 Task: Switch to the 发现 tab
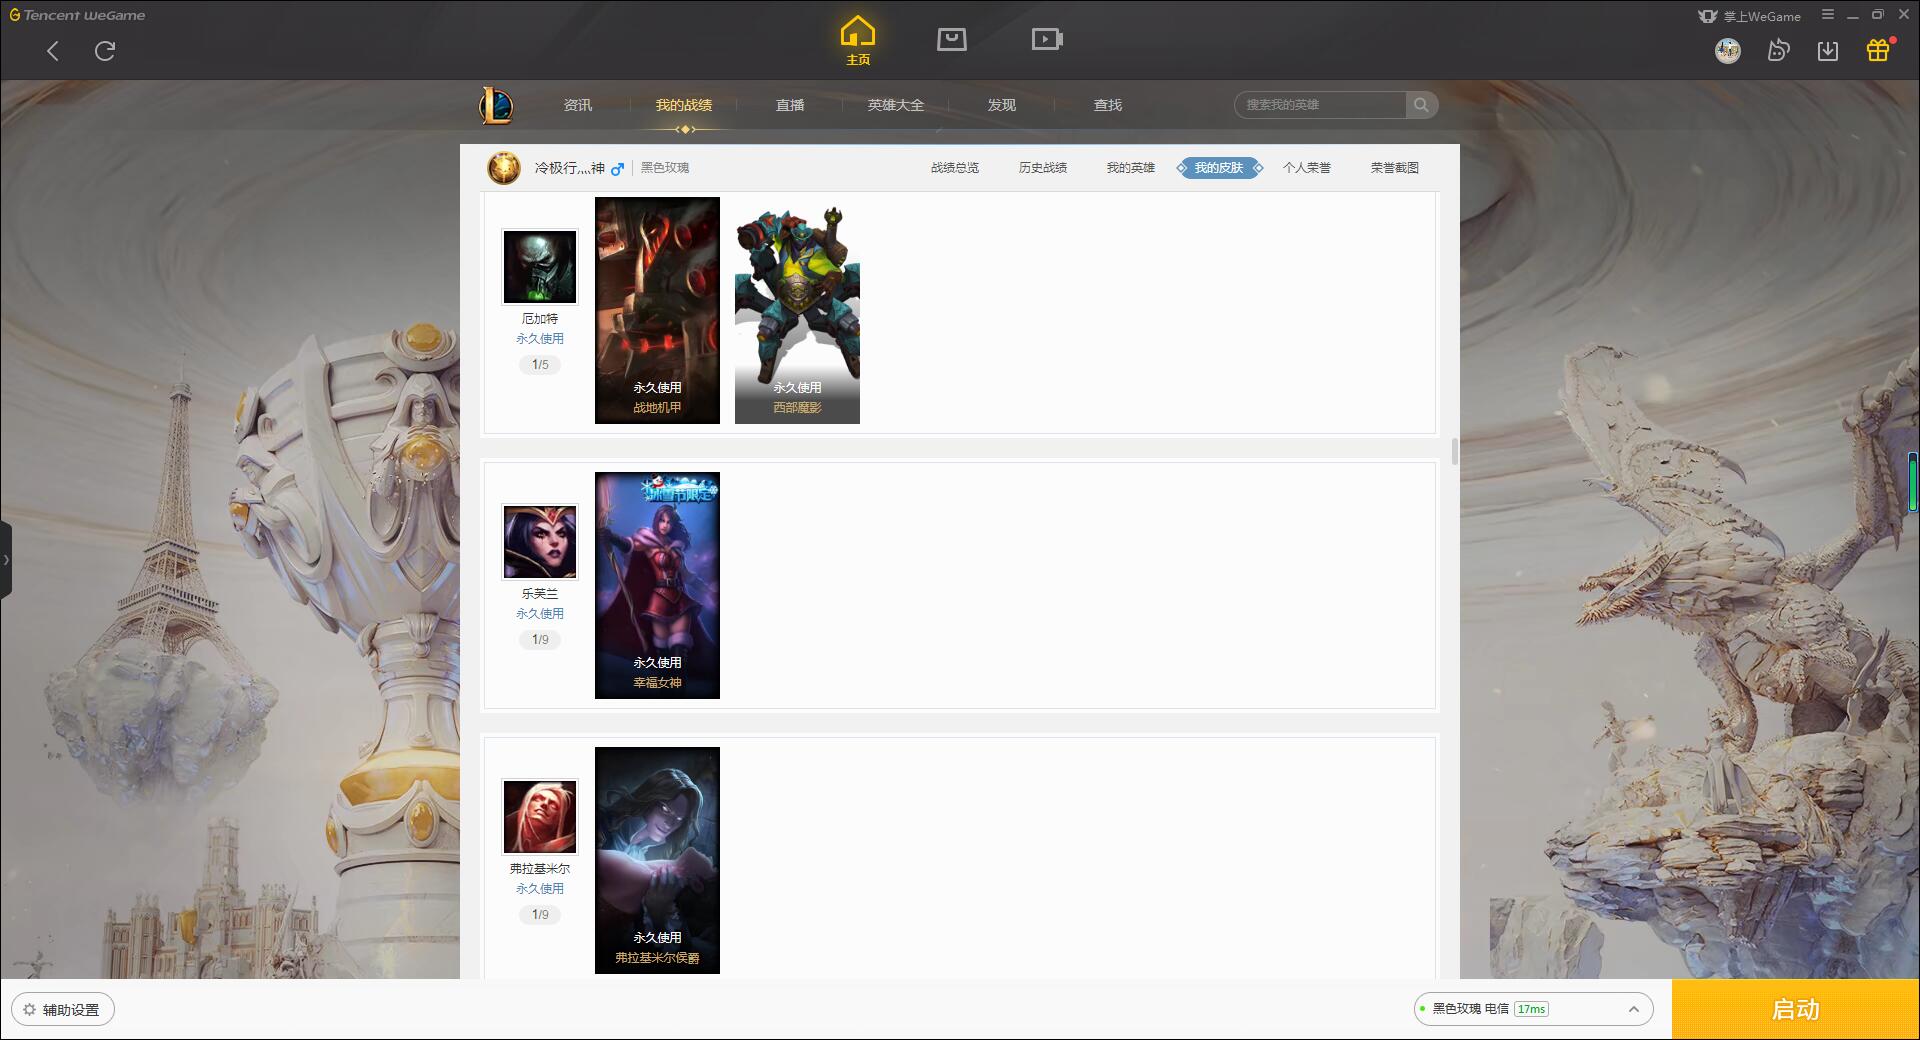(1002, 105)
